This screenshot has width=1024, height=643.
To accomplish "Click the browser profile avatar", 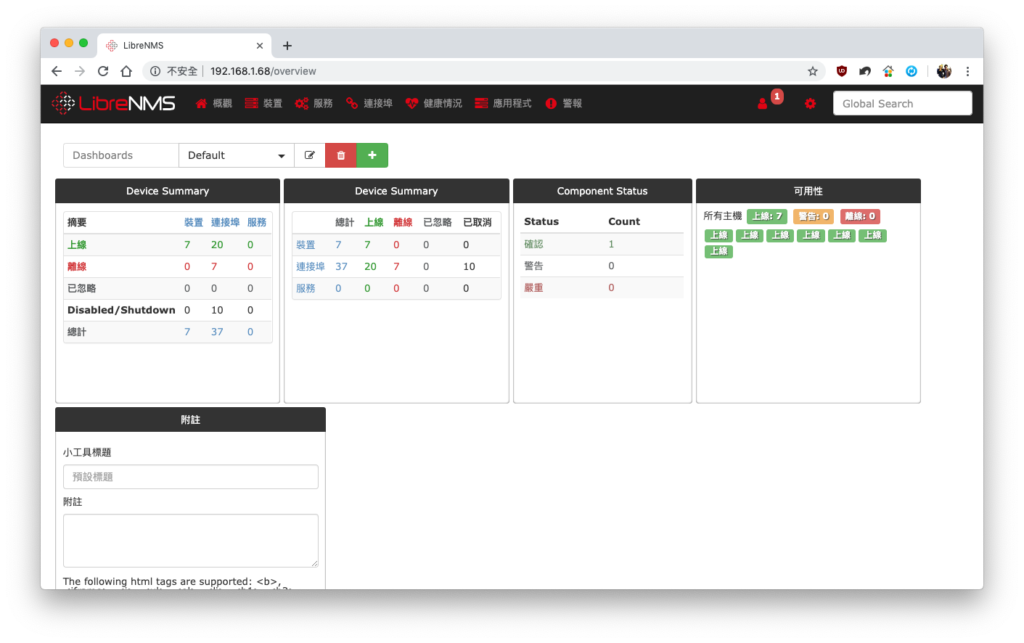I will (x=944, y=71).
